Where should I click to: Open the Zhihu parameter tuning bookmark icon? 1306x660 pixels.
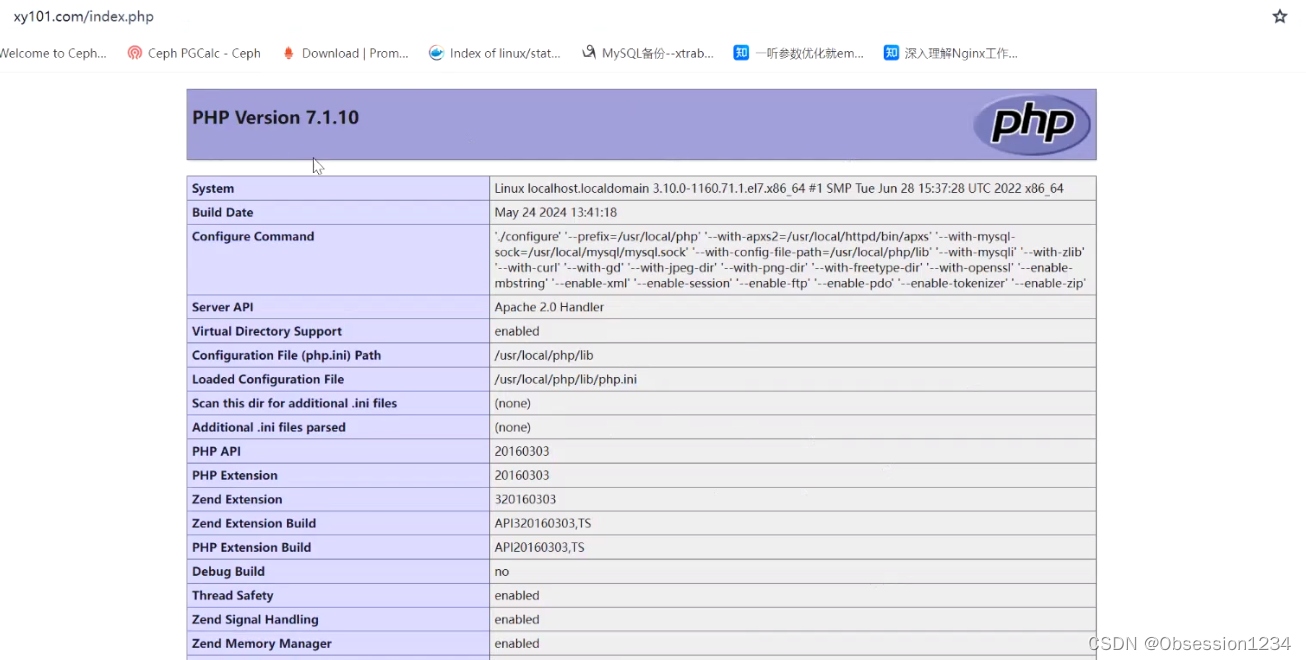click(x=741, y=53)
